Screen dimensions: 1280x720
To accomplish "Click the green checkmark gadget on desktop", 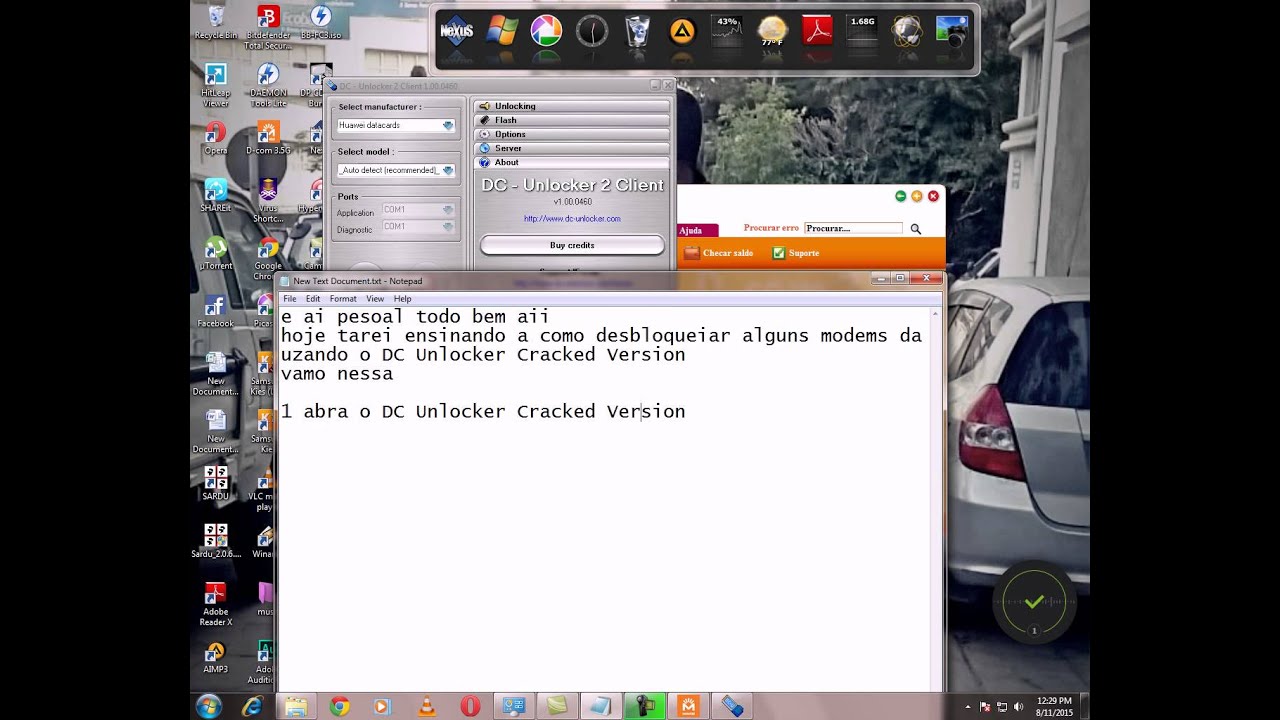I will [1034, 601].
